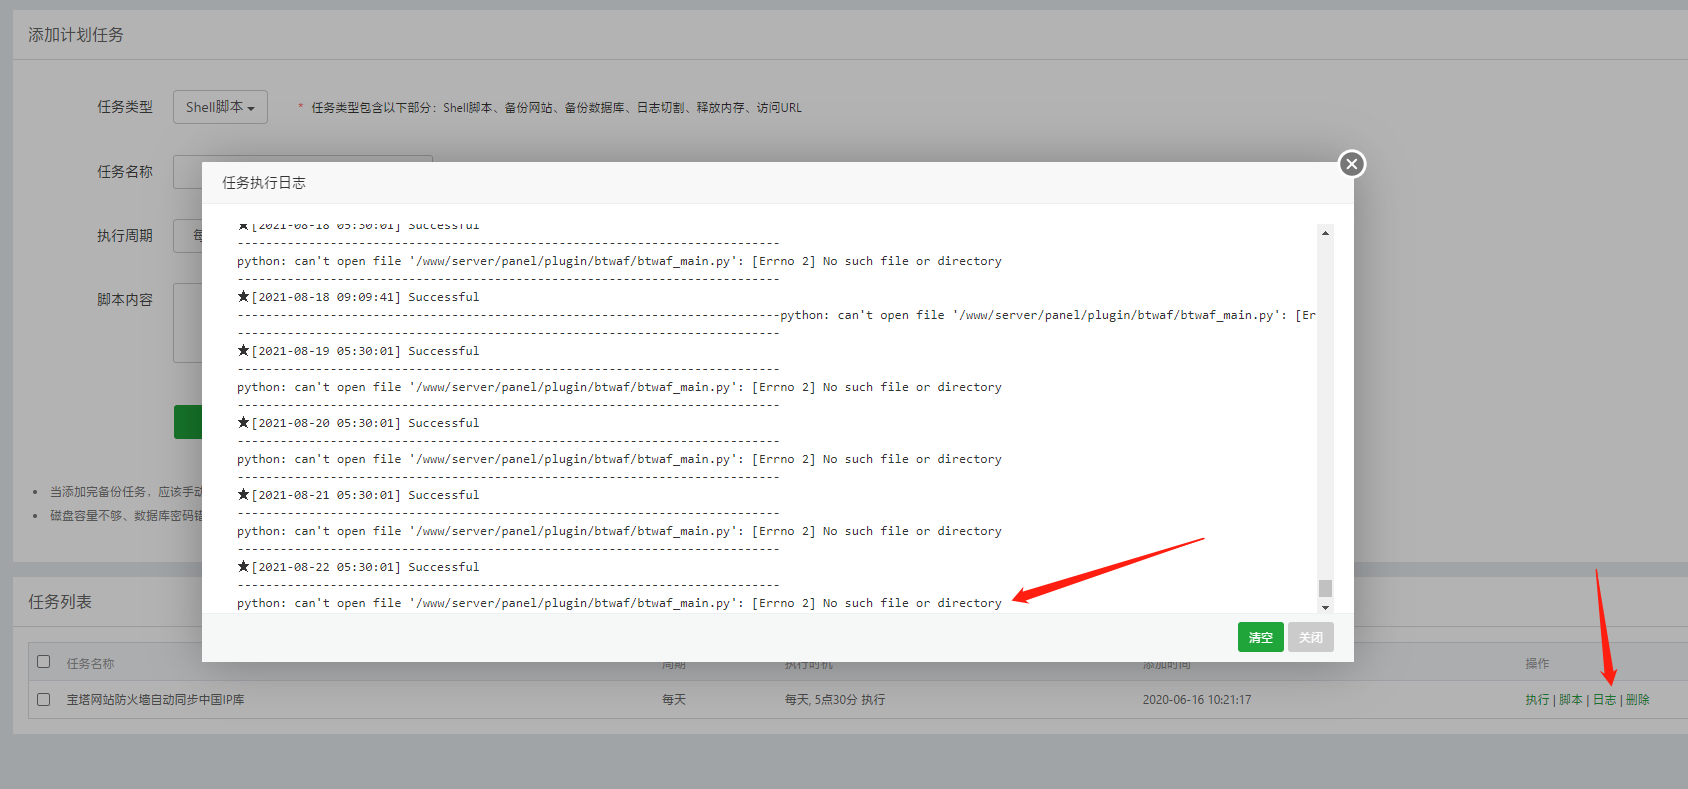Click log entry [2021-08-19 05:30:01] Successful
Screen dimensions: 1688x789
point(358,351)
